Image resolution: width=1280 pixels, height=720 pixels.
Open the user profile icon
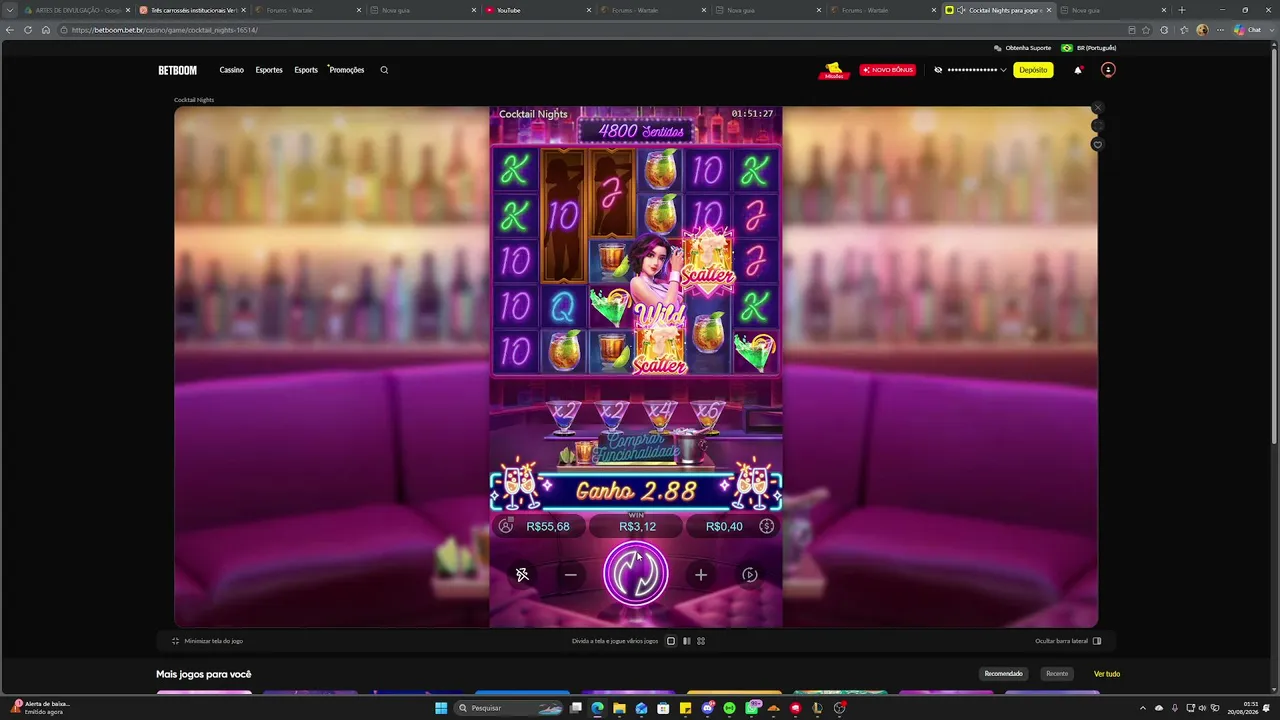1108,70
